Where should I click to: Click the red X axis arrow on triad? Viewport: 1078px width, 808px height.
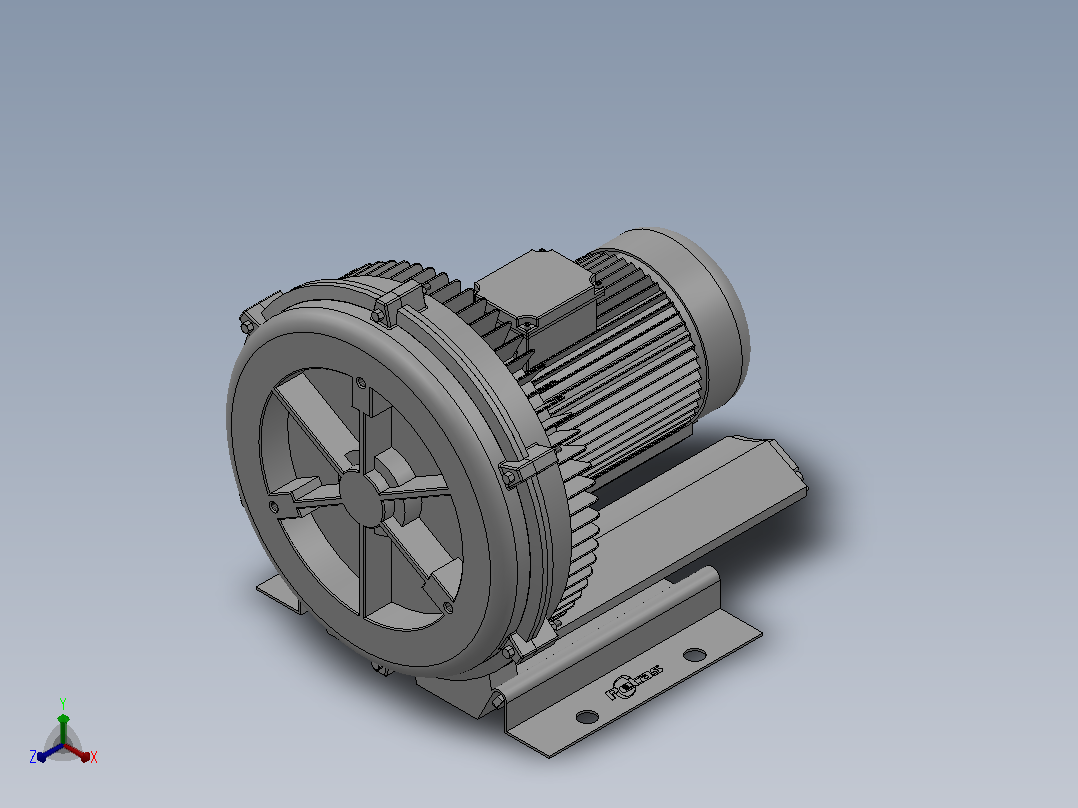[x=79, y=752]
